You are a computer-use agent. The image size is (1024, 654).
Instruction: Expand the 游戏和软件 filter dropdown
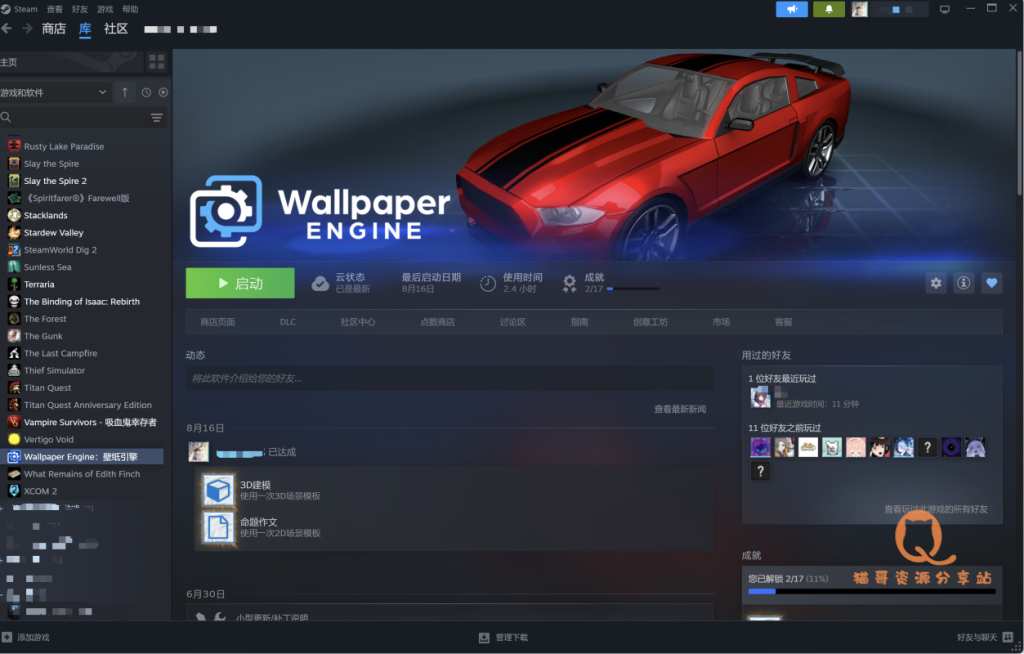click(x=54, y=93)
